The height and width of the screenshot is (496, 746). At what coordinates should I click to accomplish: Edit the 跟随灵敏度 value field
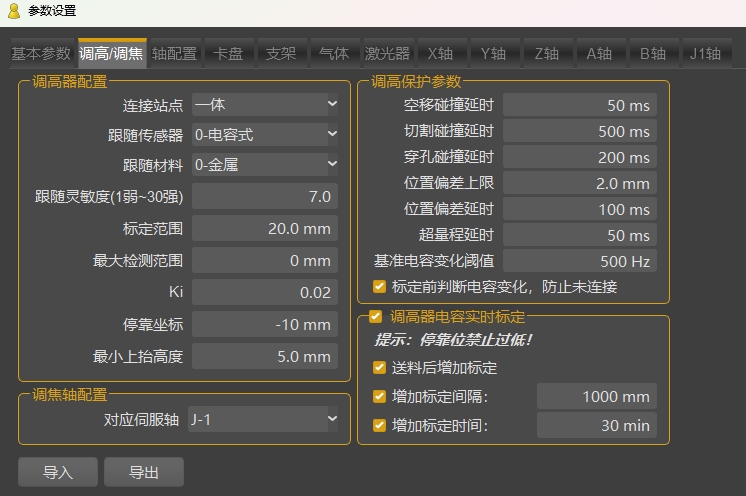point(265,196)
